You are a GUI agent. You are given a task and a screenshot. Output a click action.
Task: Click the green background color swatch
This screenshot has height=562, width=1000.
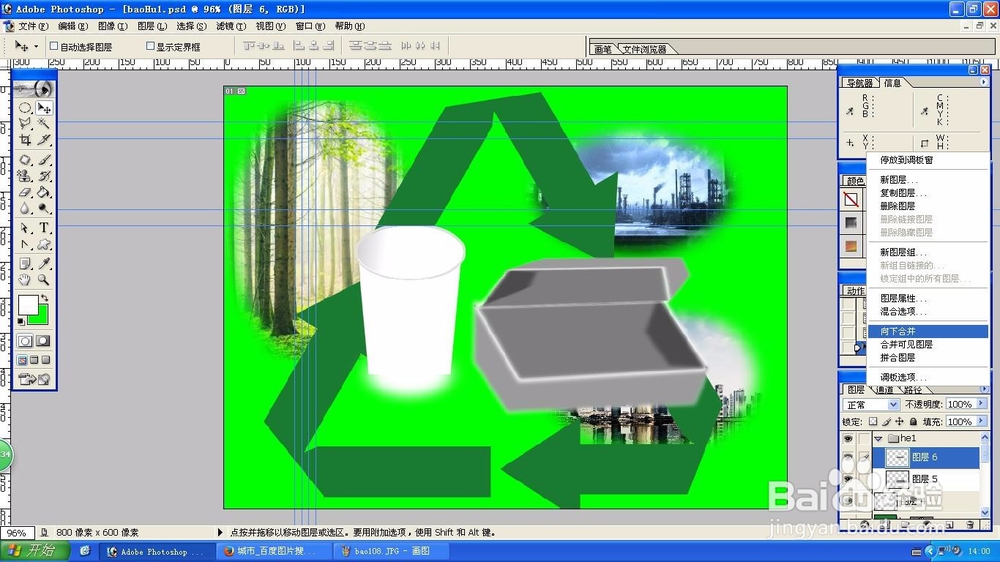coord(42,317)
